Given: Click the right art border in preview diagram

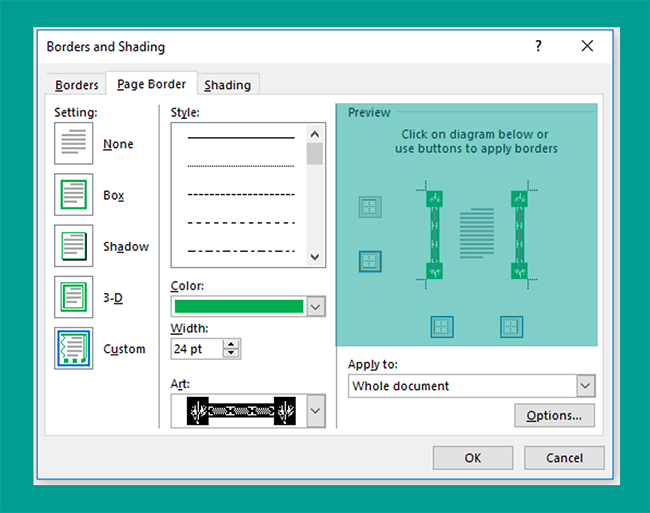Looking at the screenshot, I should point(519,235).
